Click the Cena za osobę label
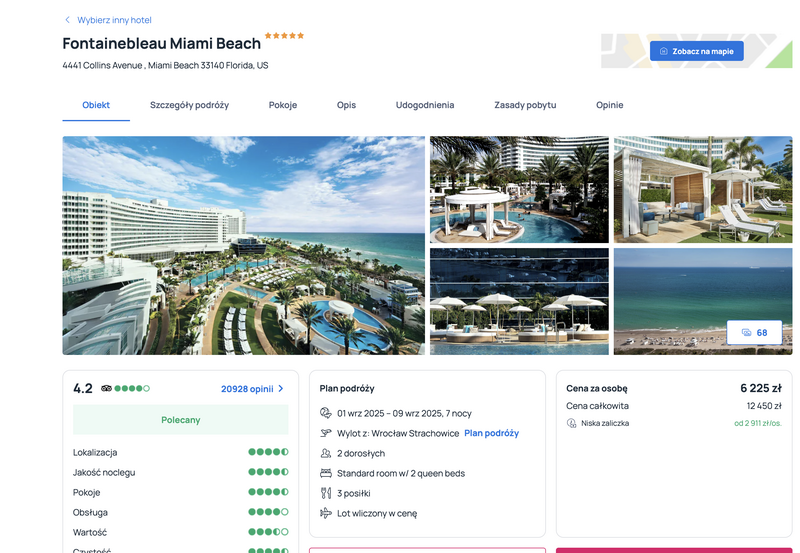This screenshot has width=800, height=553. (596, 388)
